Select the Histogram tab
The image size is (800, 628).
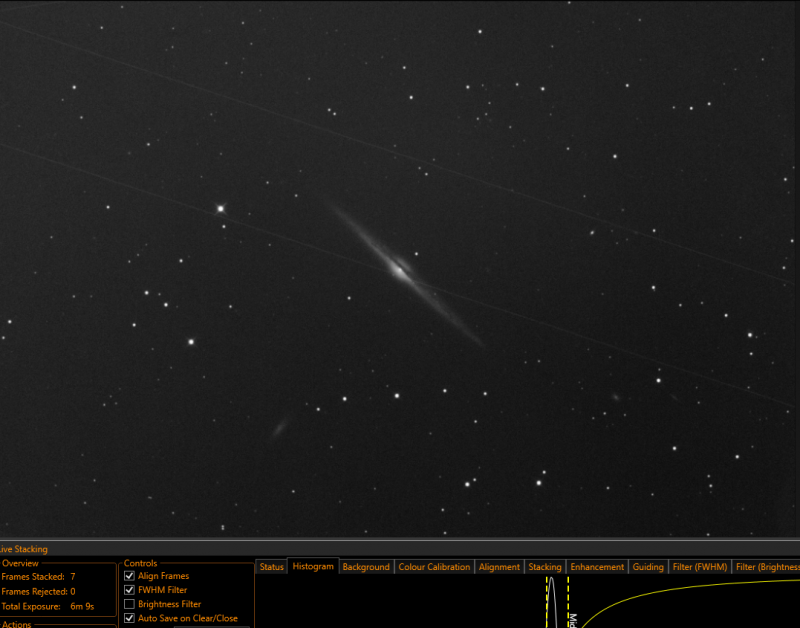click(313, 566)
